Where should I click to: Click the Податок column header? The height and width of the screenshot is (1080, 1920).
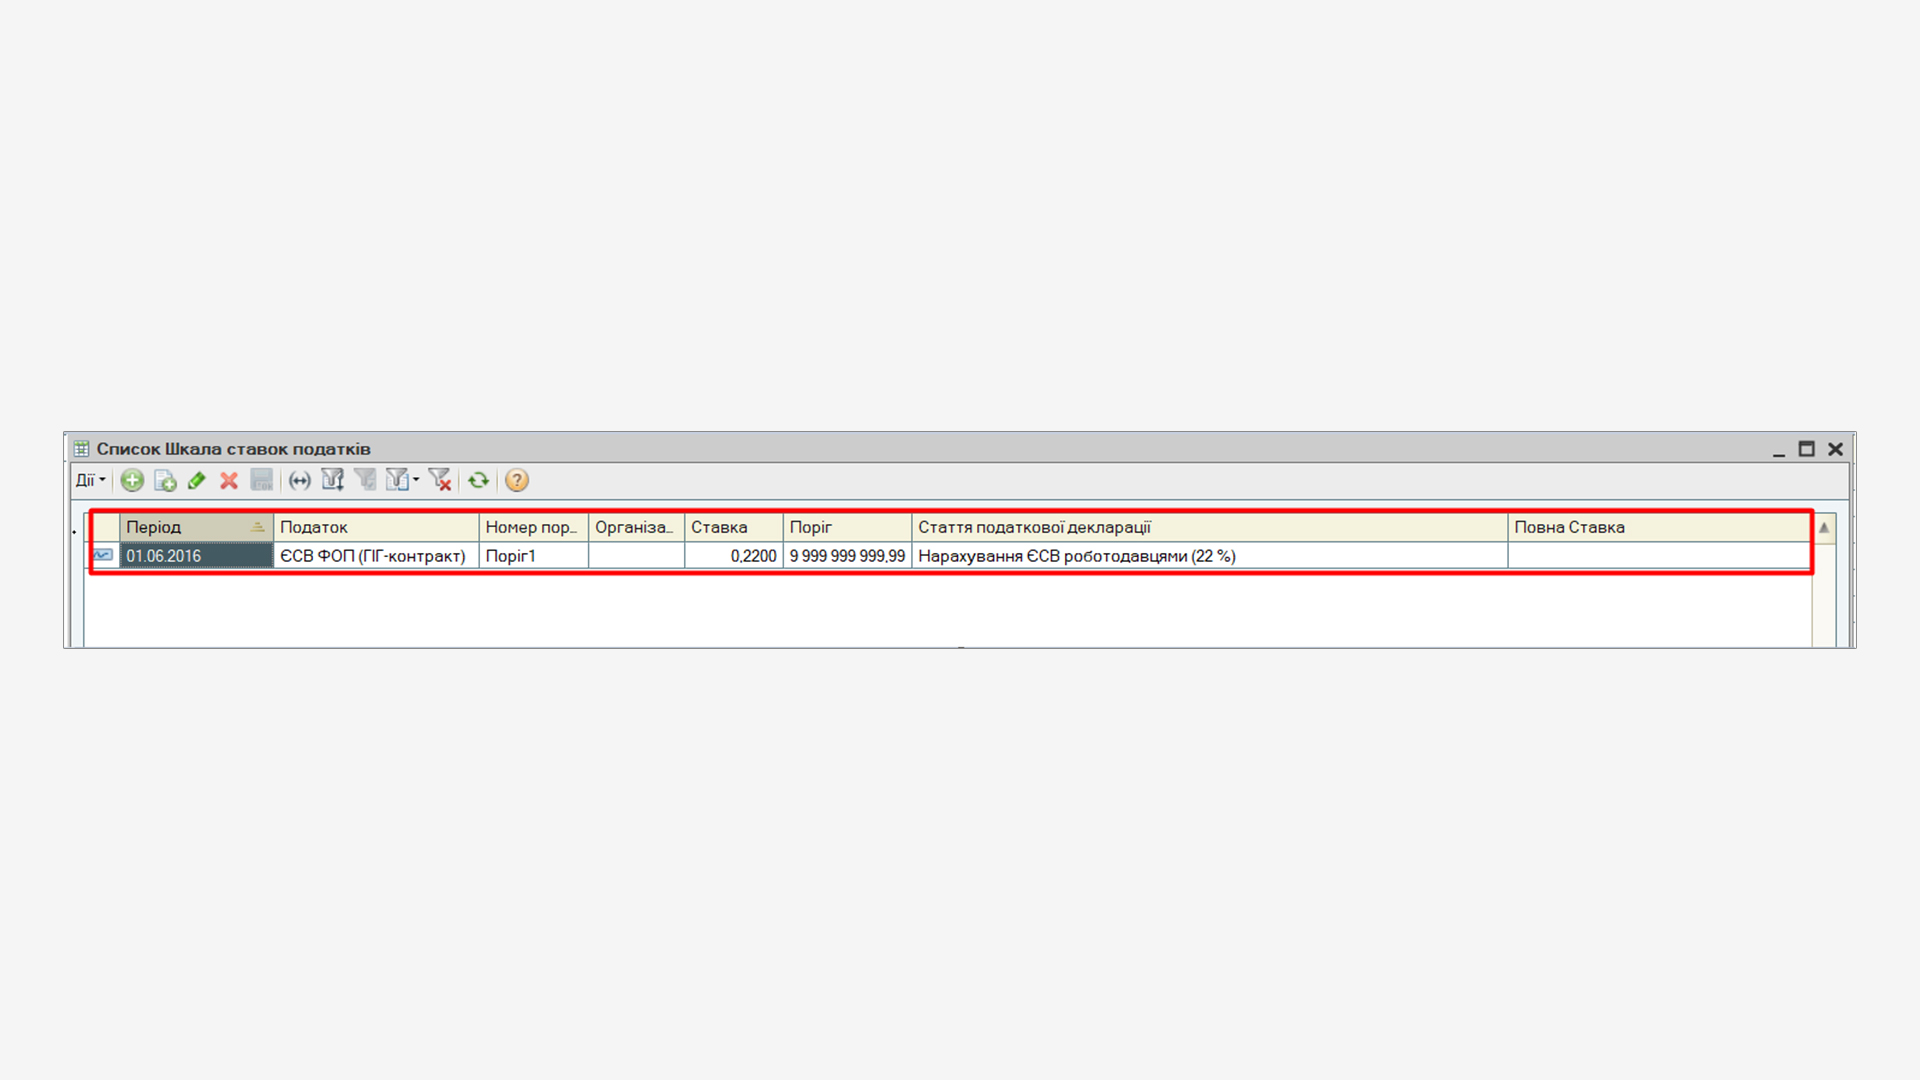pos(376,527)
